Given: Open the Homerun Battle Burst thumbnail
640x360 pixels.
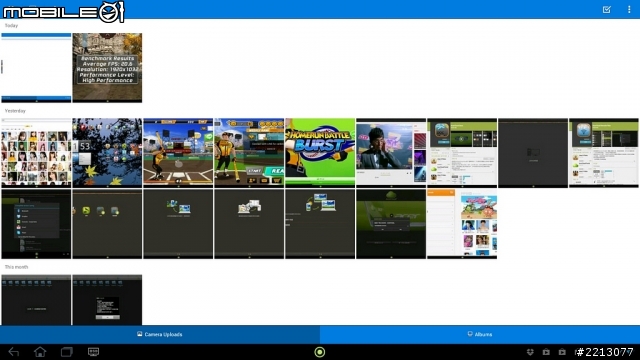Looking at the screenshot, I should [320, 153].
